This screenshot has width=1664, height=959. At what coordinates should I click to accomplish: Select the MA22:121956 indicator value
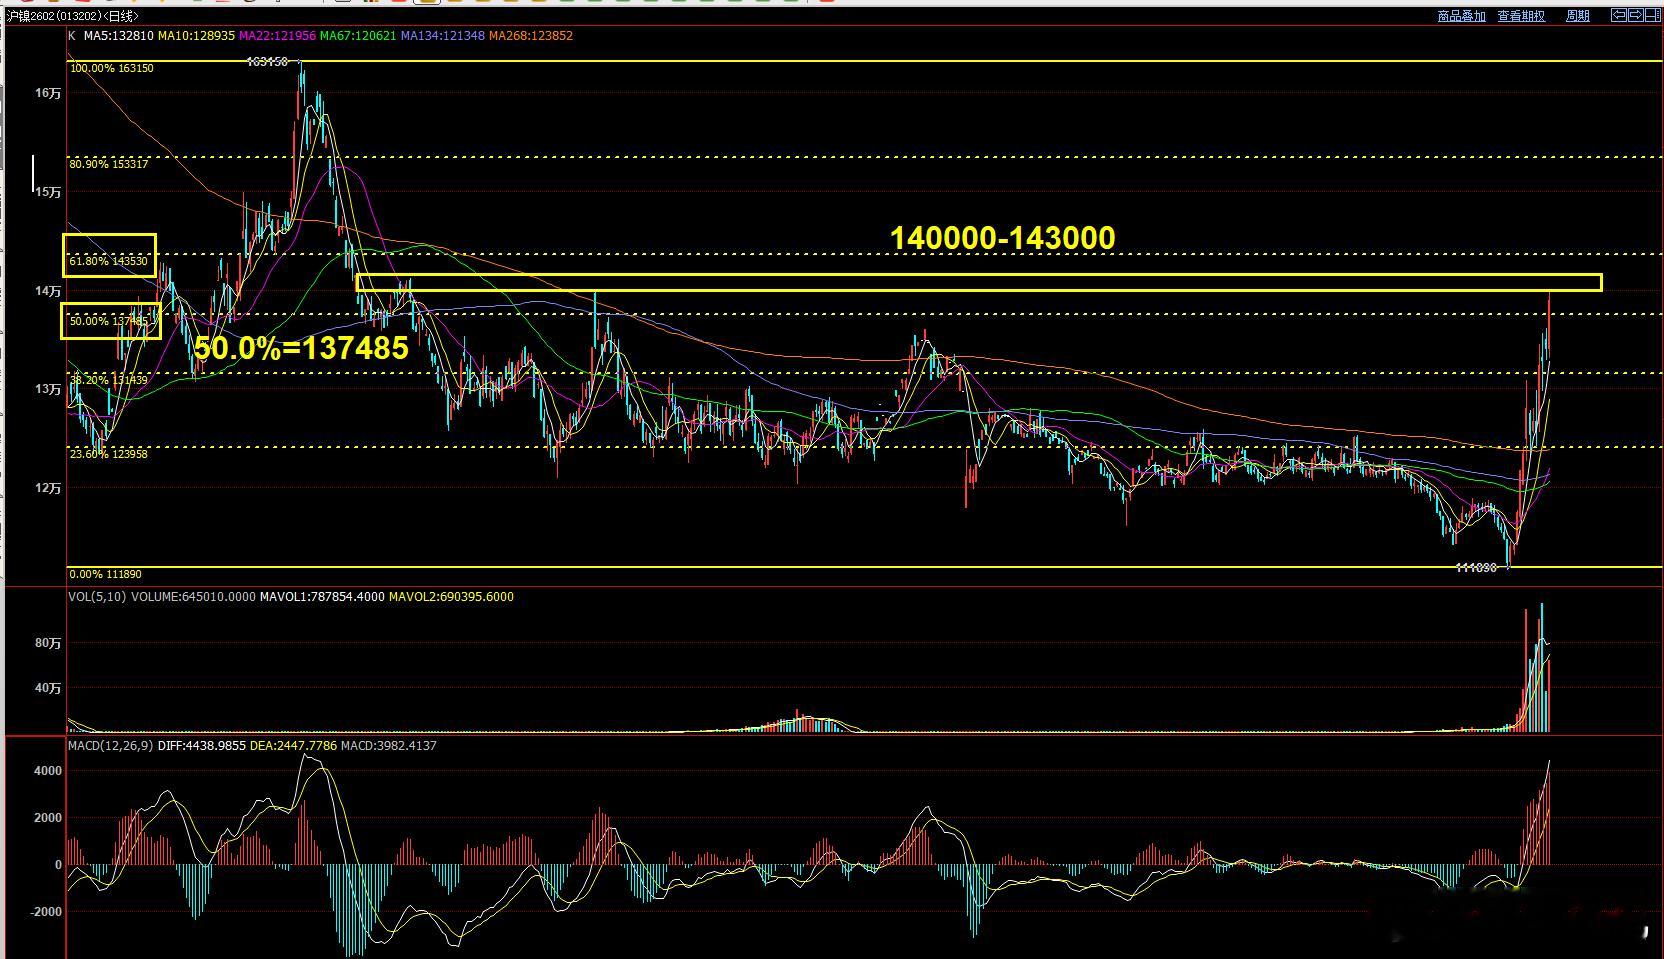[x=277, y=36]
